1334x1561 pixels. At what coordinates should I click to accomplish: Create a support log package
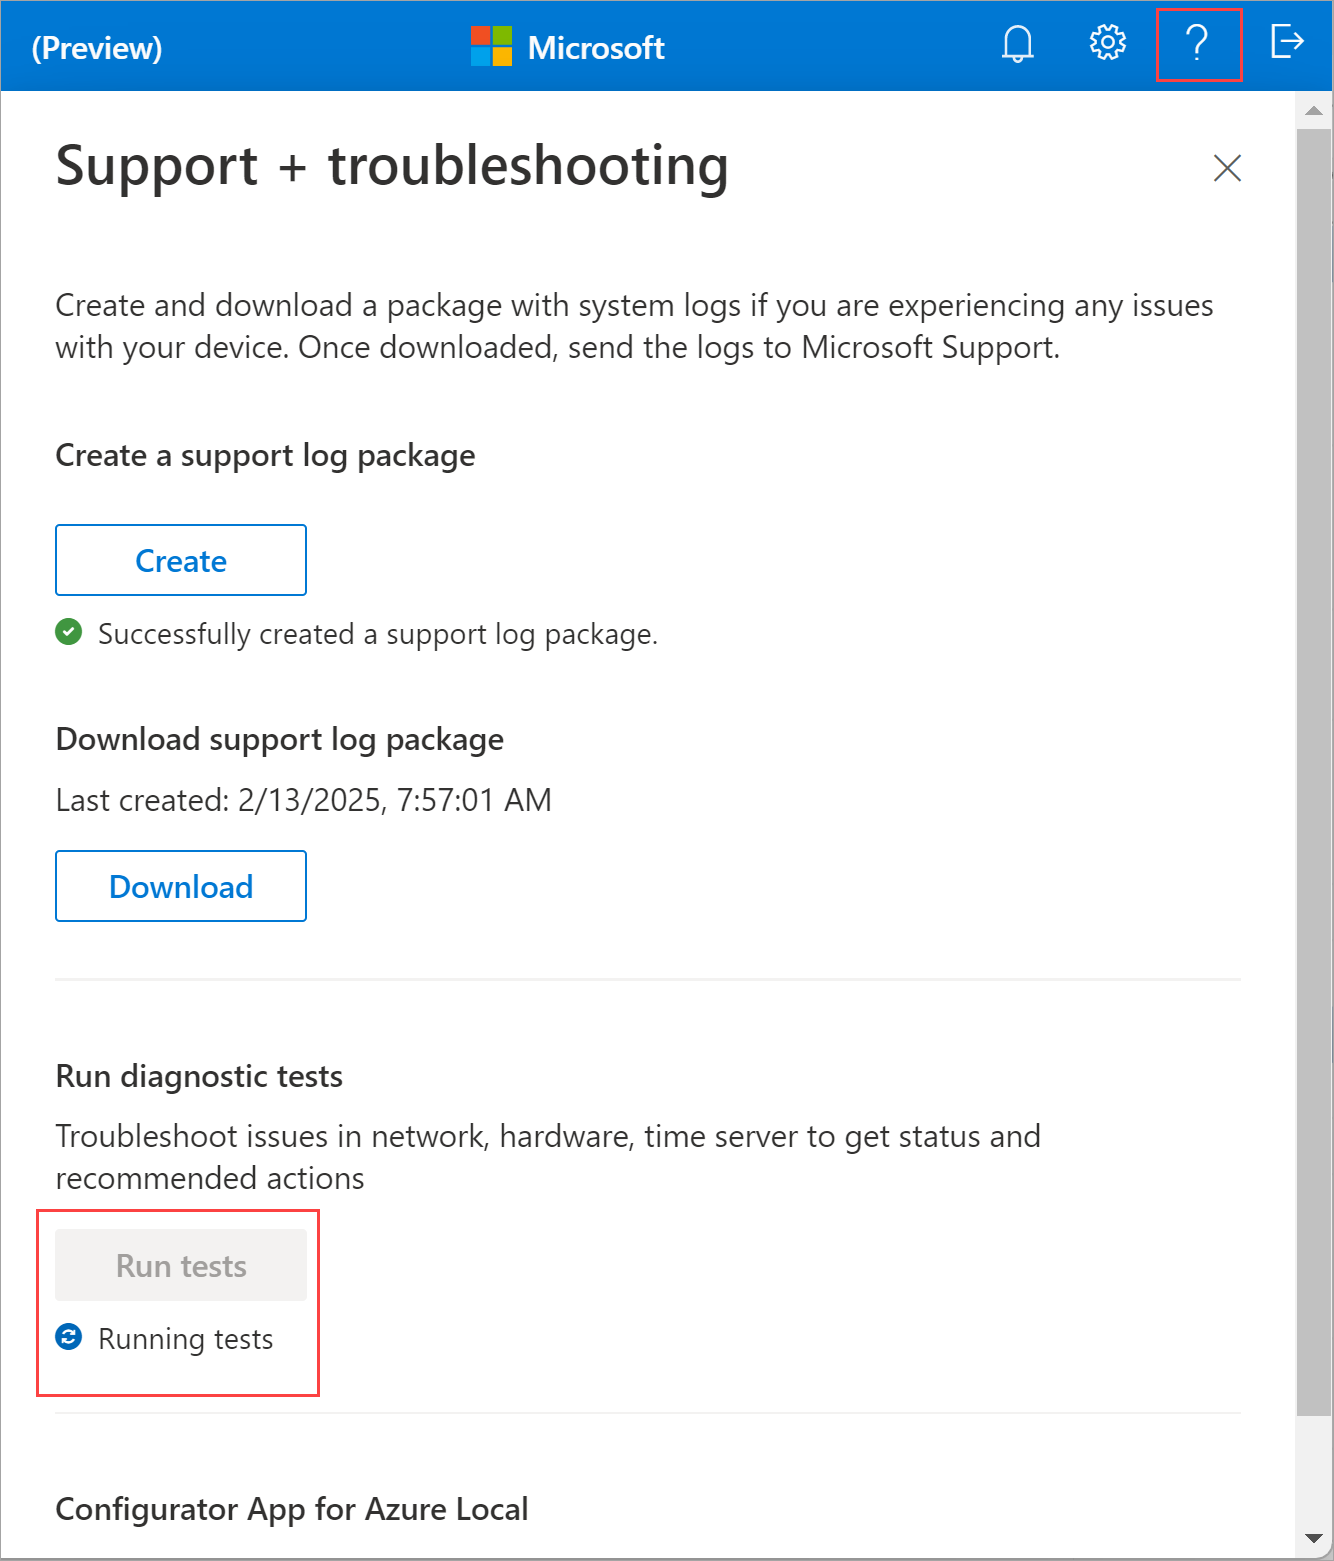(x=181, y=560)
